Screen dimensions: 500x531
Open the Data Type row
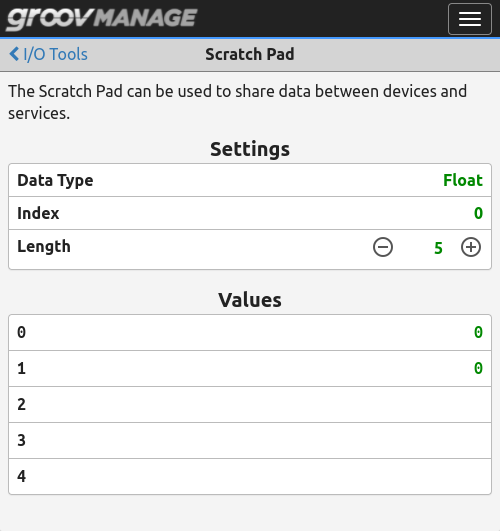[250, 180]
